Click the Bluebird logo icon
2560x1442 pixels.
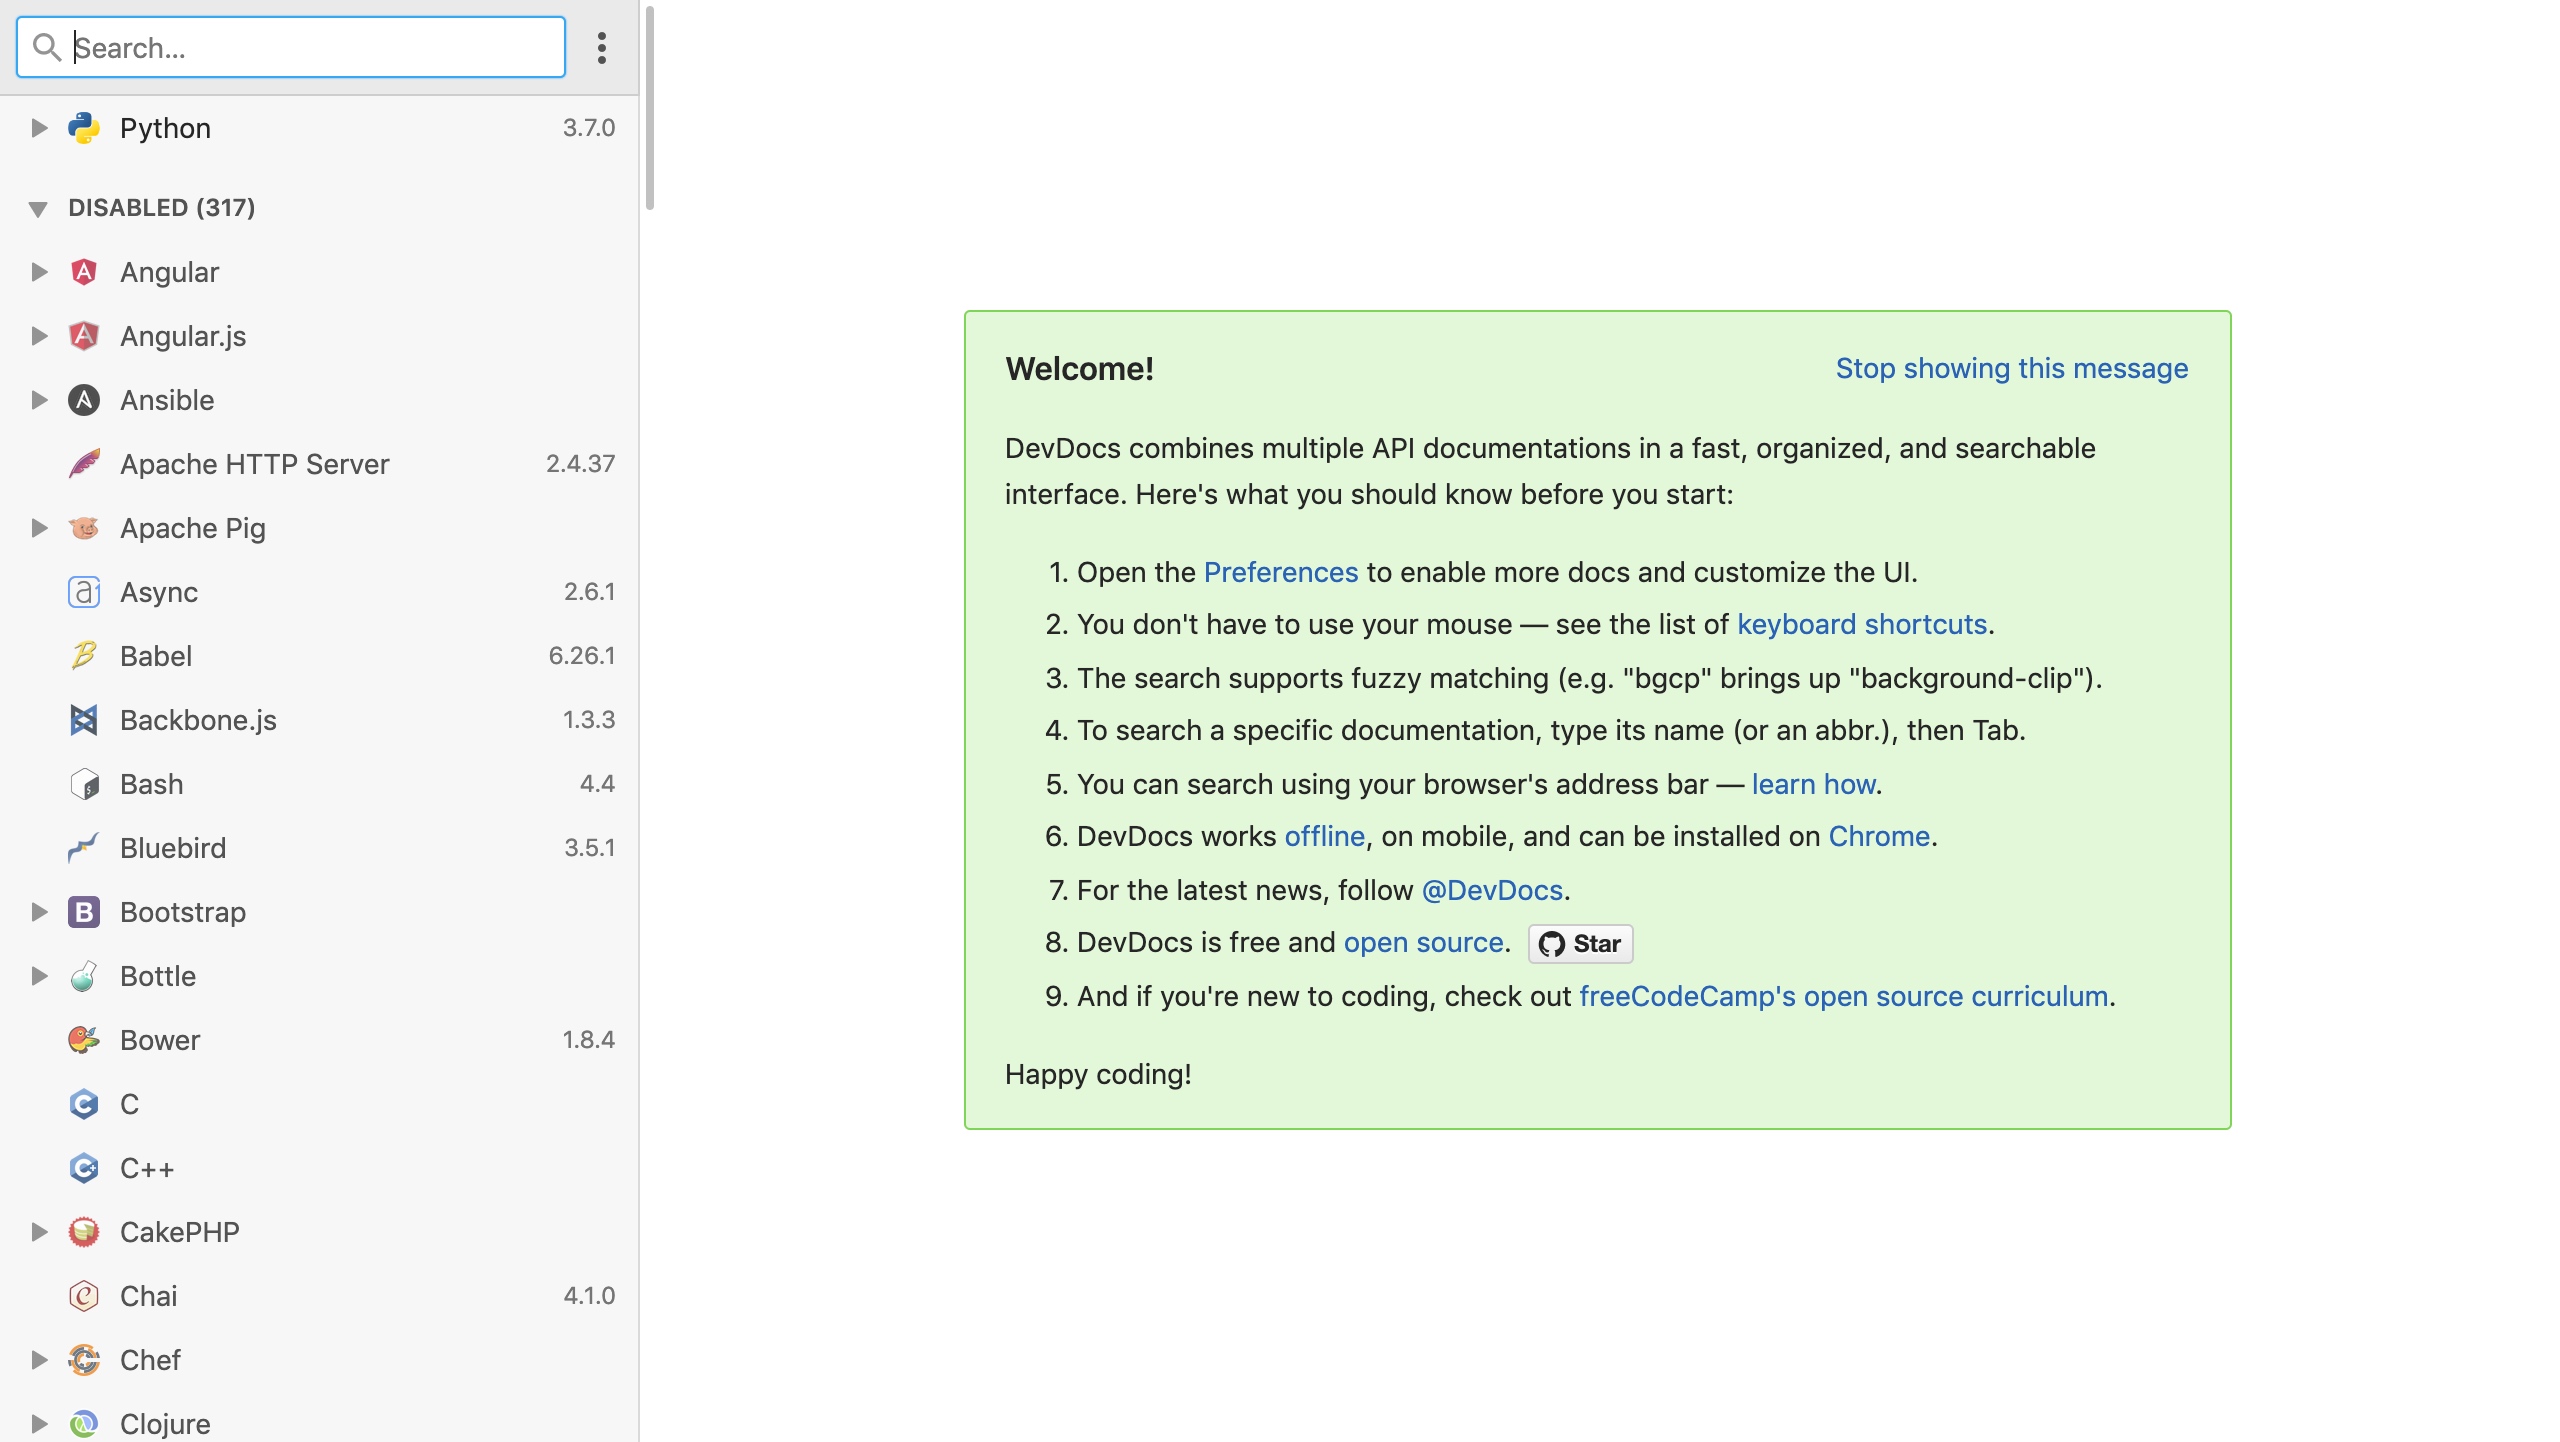click(84, 848)
